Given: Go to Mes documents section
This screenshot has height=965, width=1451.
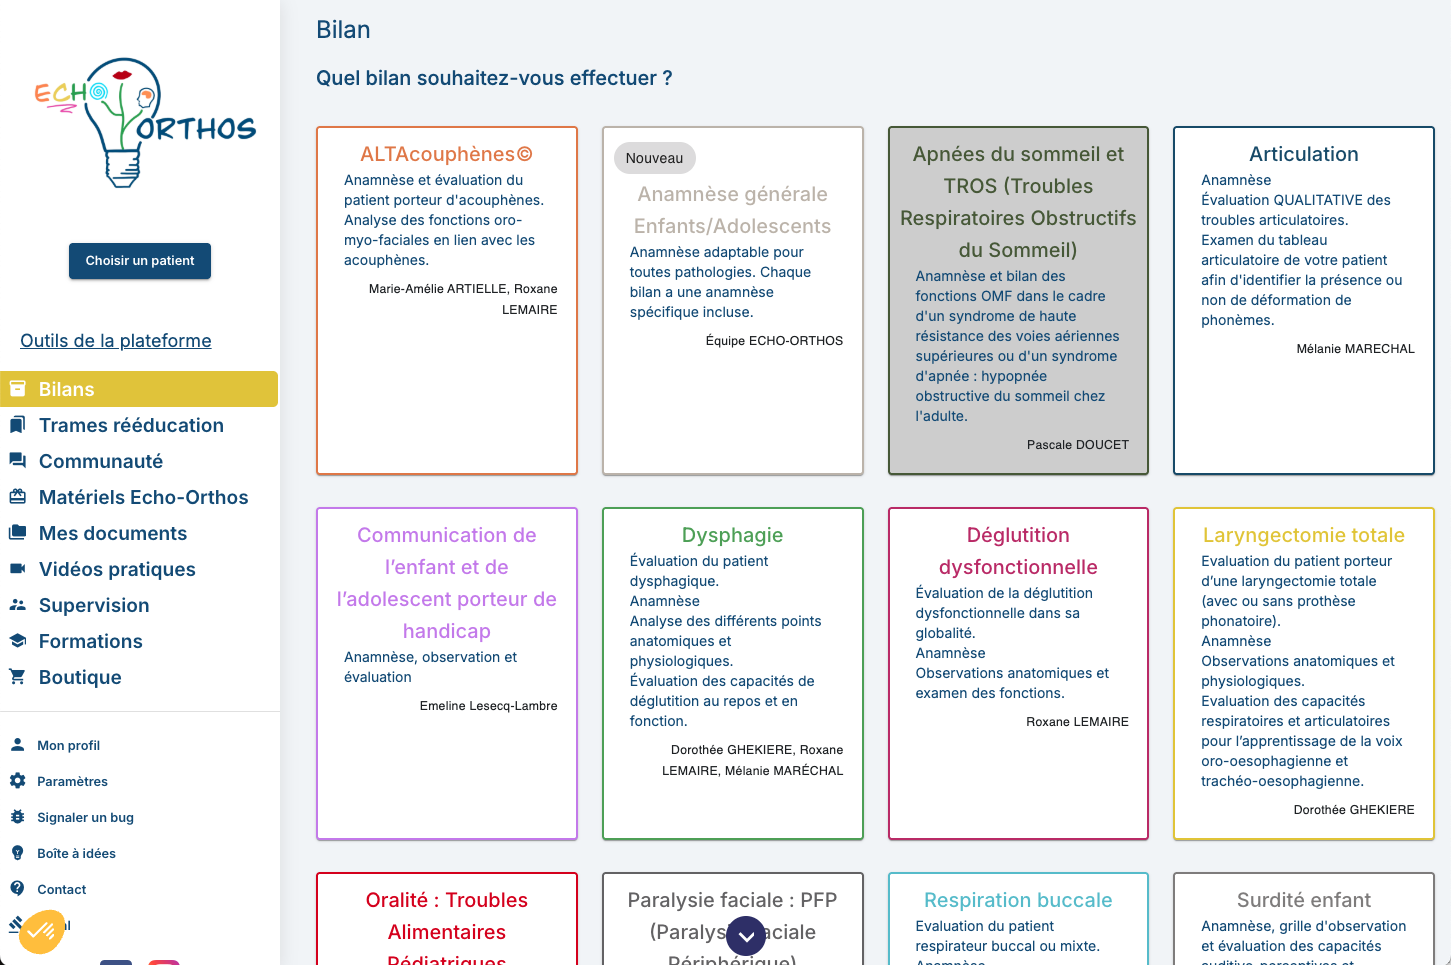Looking at the screenshot, I should pyautogui.click(x=112, y=533).
